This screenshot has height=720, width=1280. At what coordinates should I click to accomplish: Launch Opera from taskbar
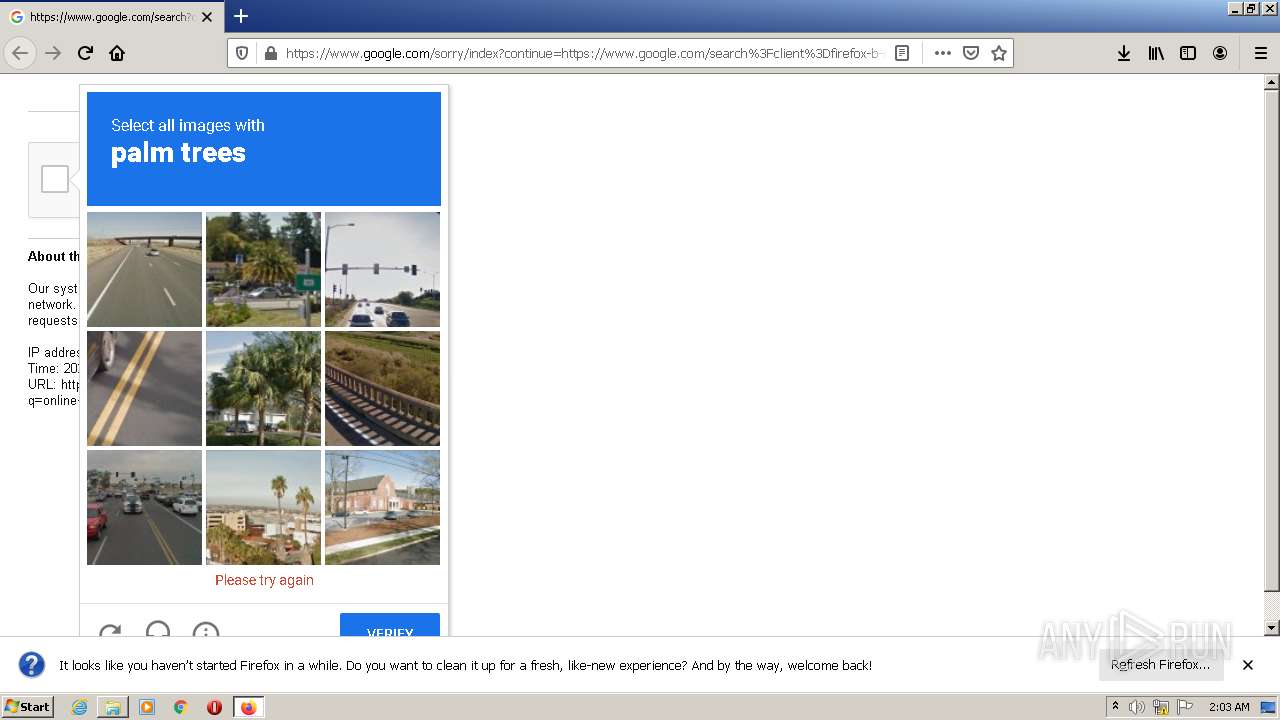(214, 707)
